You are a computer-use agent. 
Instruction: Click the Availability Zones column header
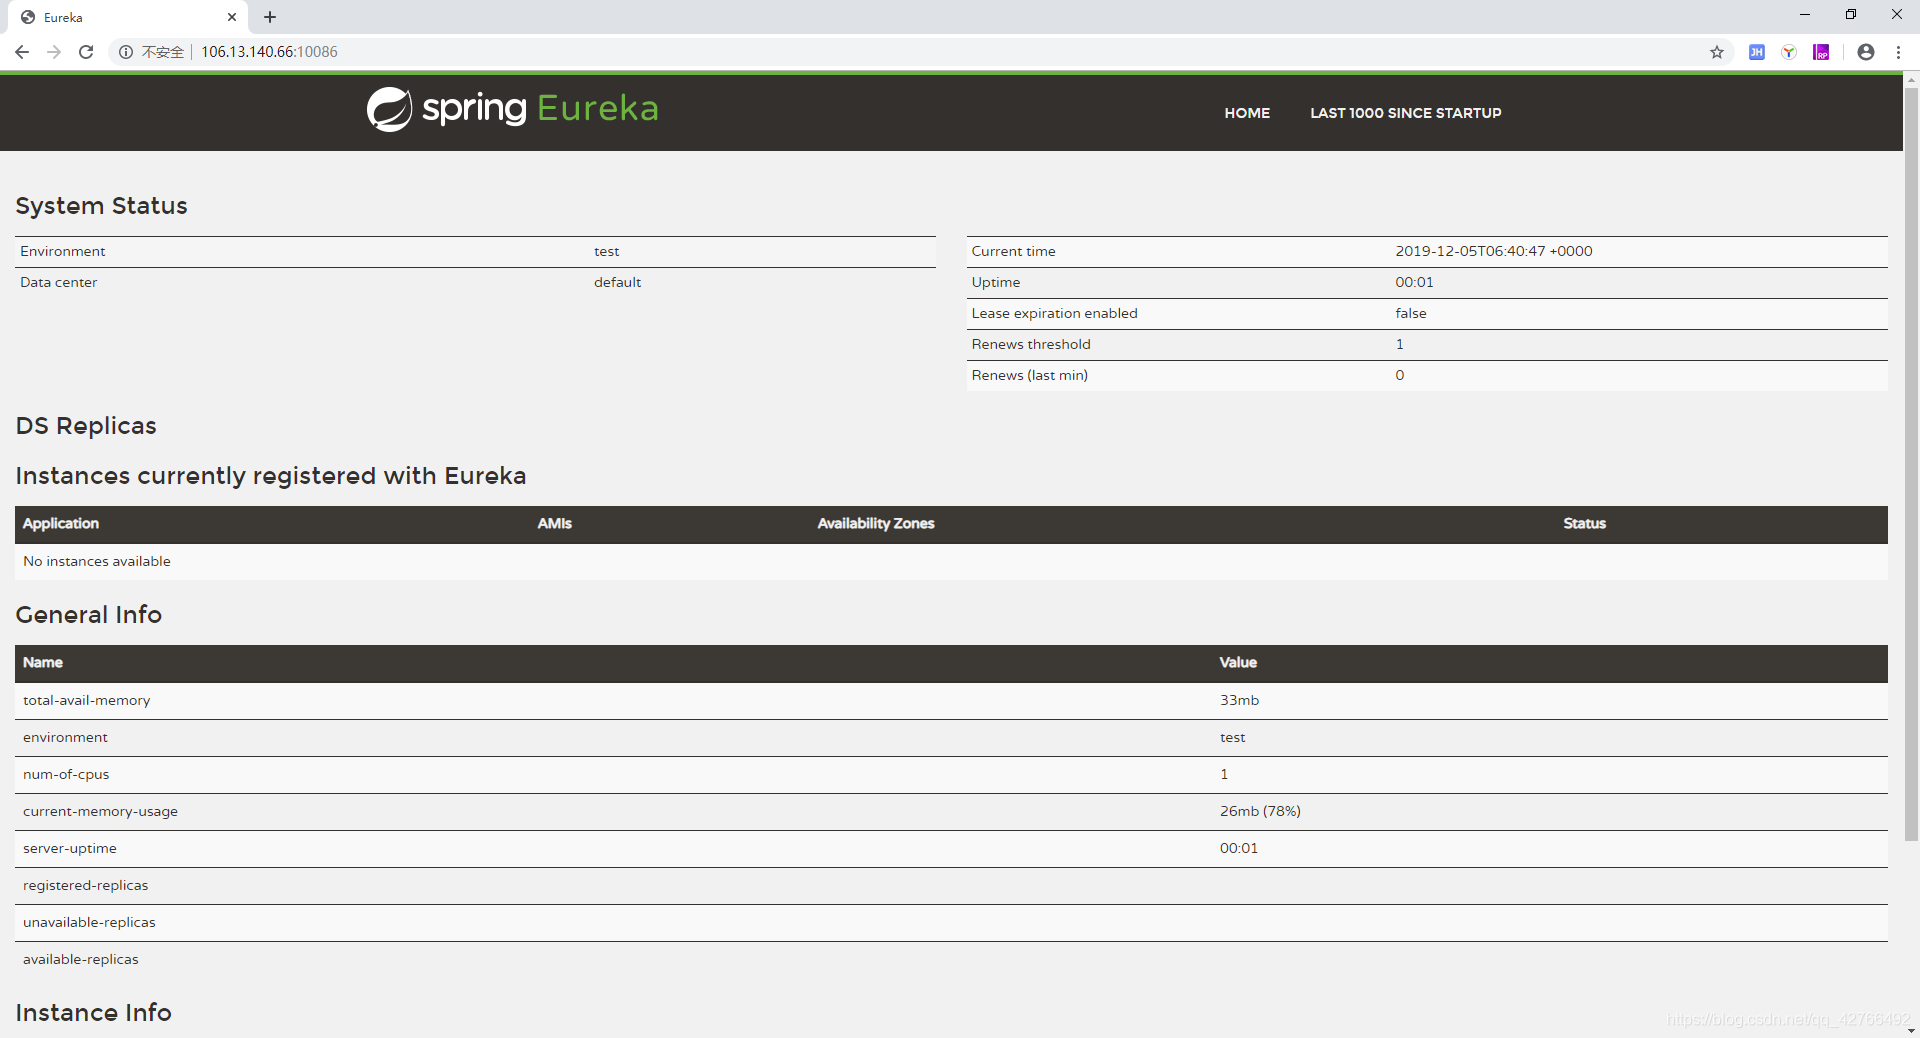point(875,523)
